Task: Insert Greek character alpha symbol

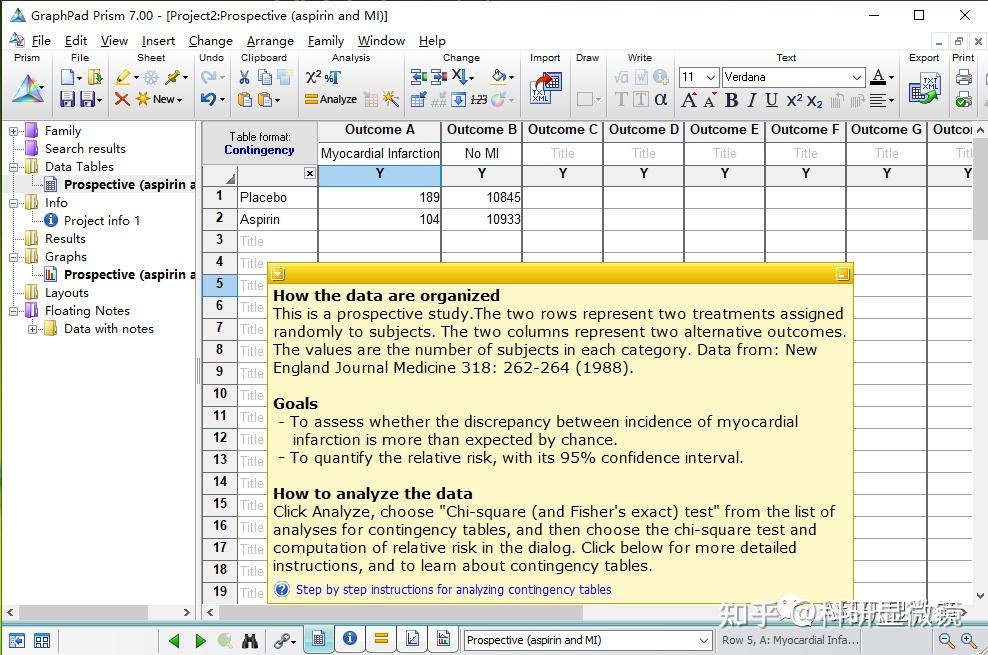Action: coord(660,99)
